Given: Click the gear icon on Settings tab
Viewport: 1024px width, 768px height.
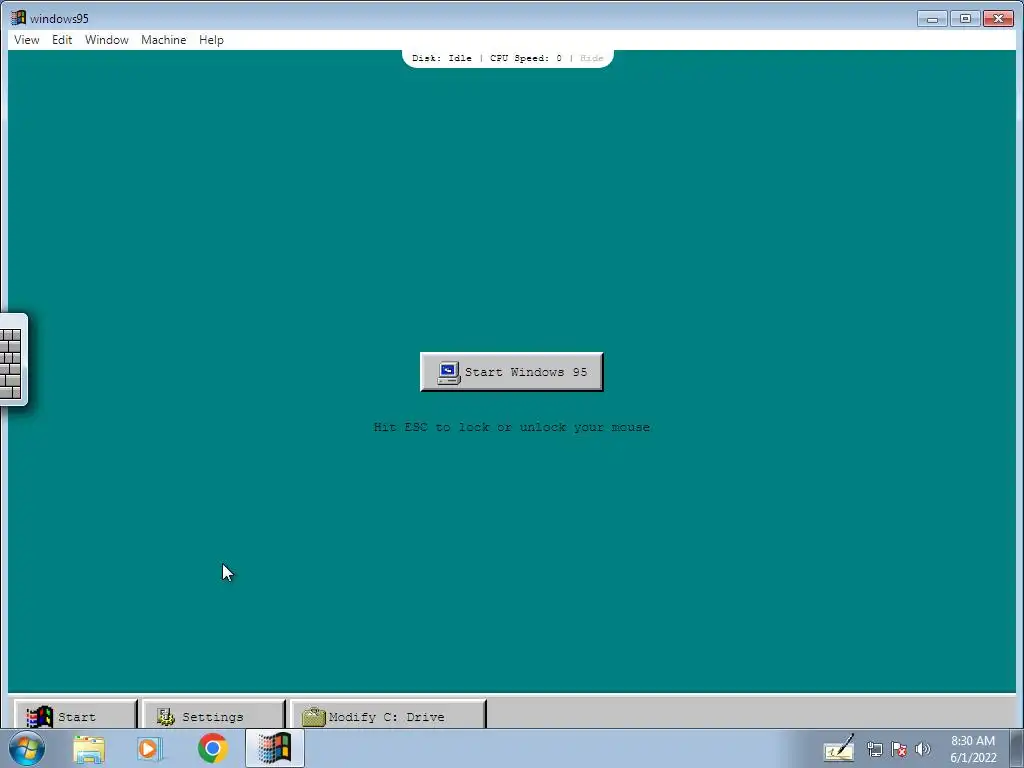Looking at the screenshot, I should 166,717.
